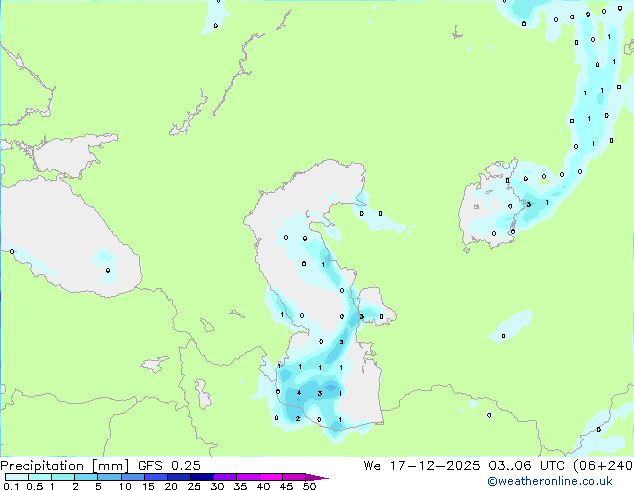Click the legend swatch between 10 and 15
The image size is (634, 490).
(132, 477)
